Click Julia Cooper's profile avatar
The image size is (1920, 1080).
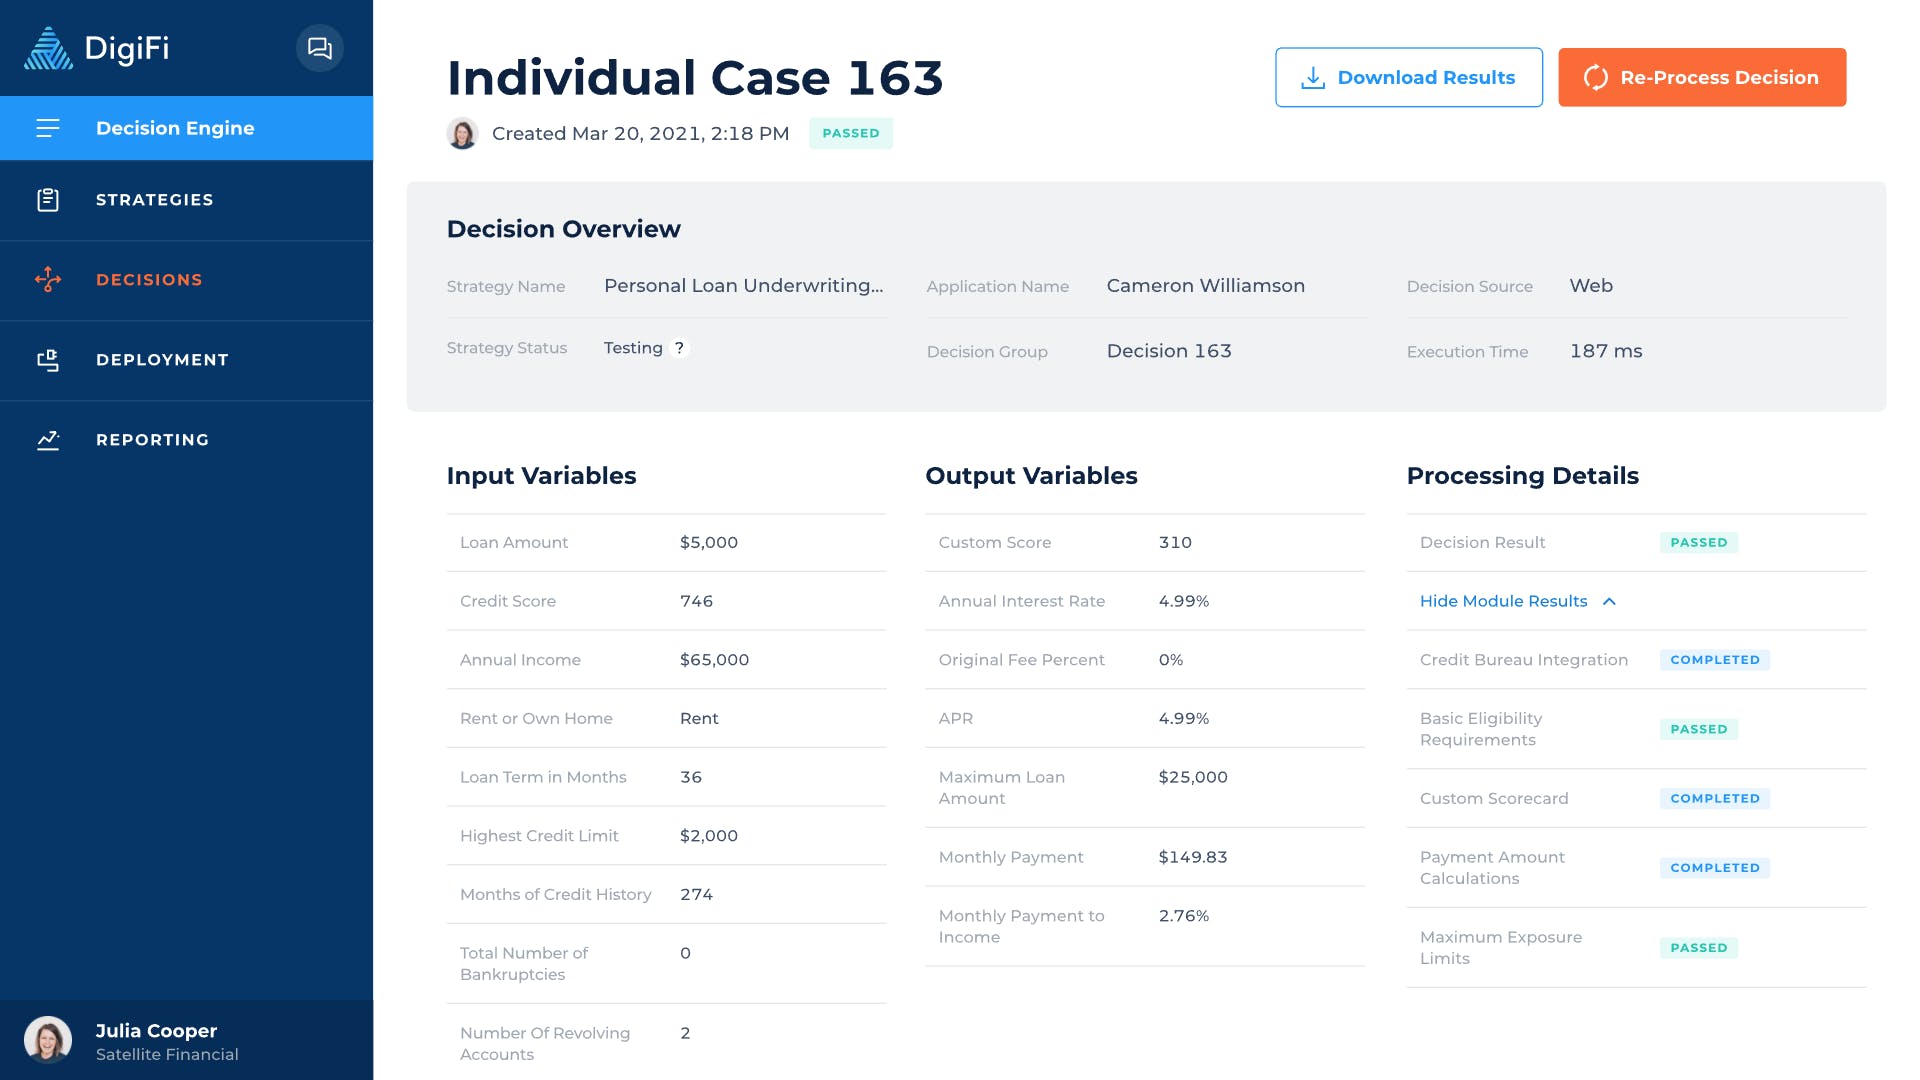click(x=48, y=1040)
